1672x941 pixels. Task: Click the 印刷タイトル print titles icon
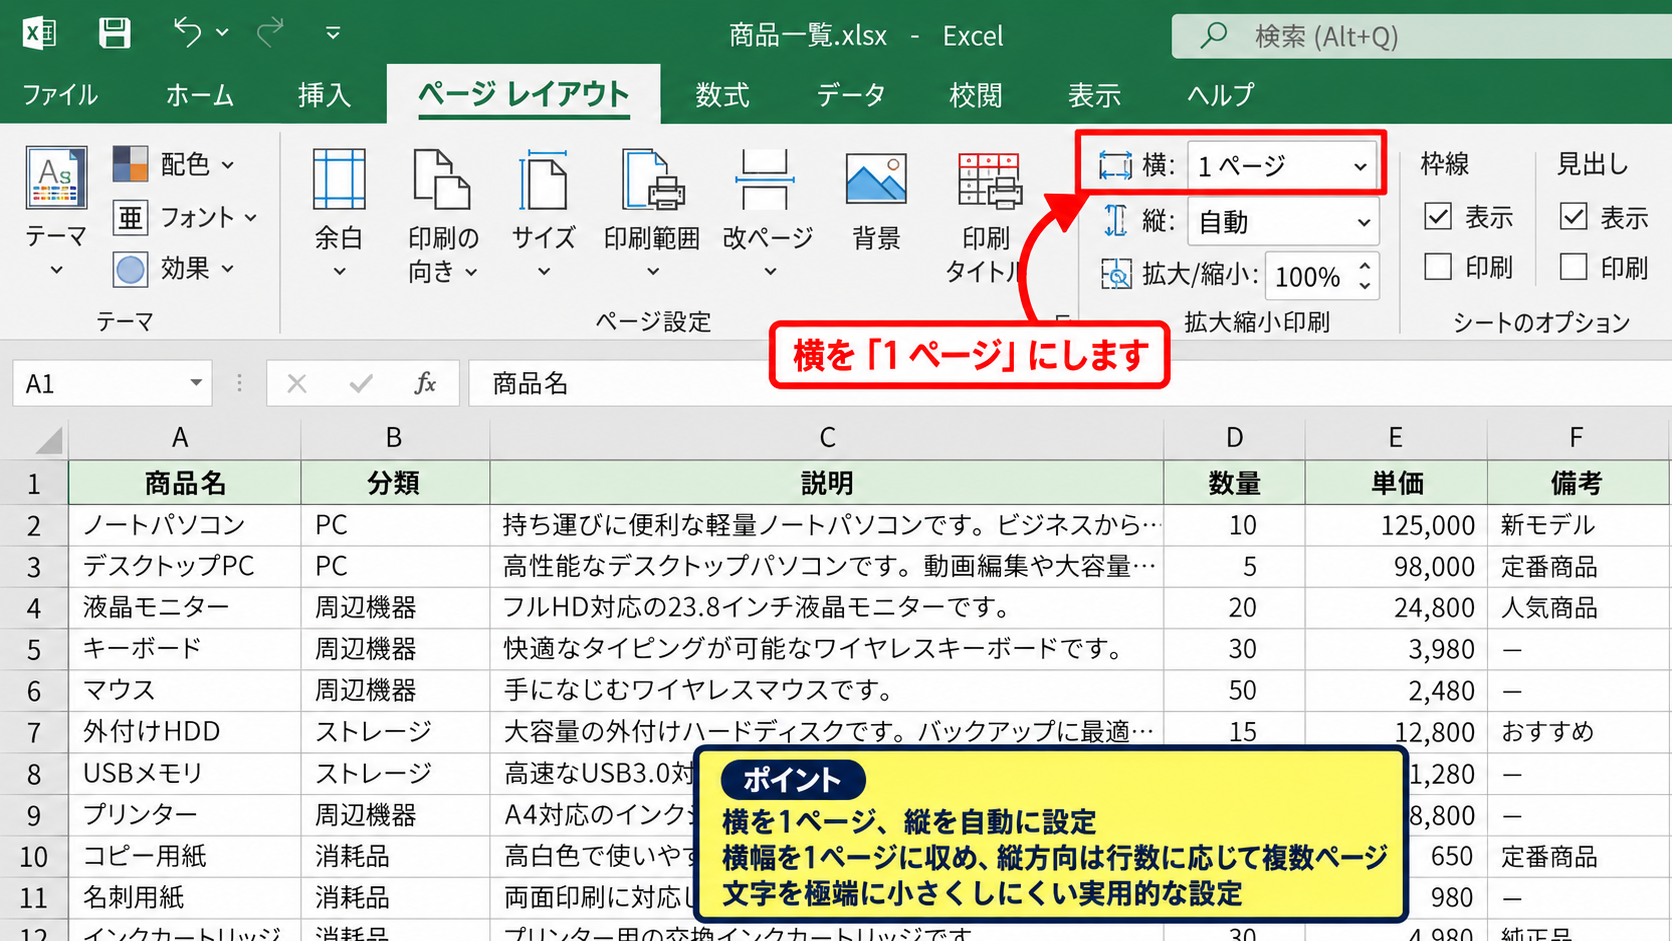(989, 181)
